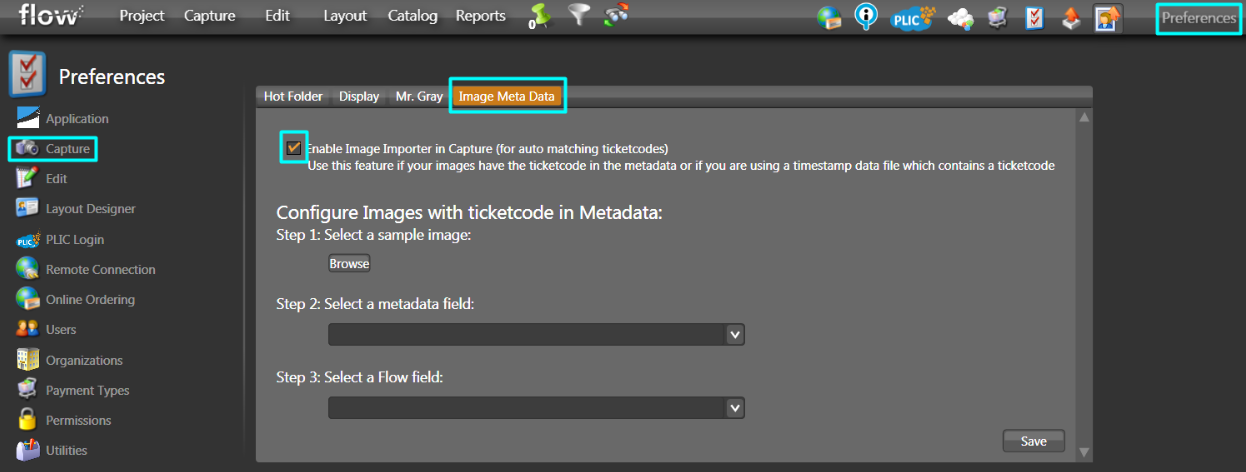This screenshot has width=1246, height=472.
Task: Click the Save button
Action: coord(1034,441)
